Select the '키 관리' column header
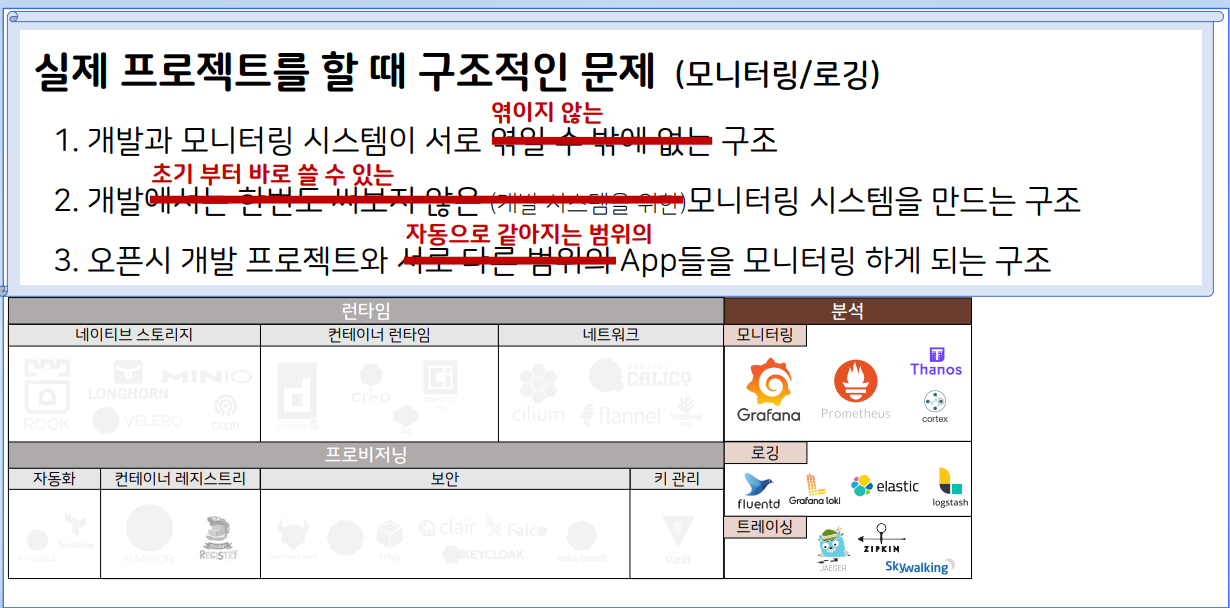The image size is (1230, 608). pos(677,479)
